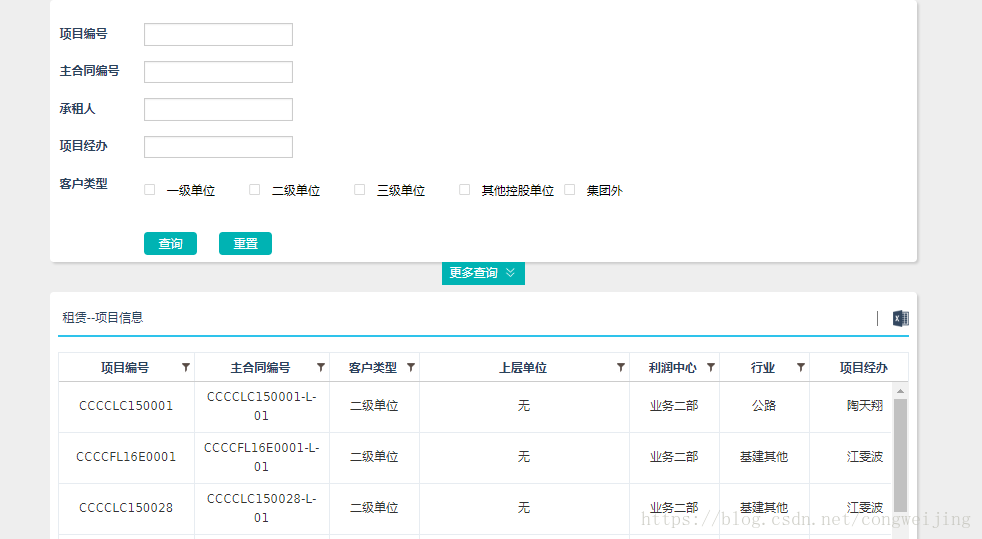Select the CCCCLC150001 project row cell

(126, 406)
